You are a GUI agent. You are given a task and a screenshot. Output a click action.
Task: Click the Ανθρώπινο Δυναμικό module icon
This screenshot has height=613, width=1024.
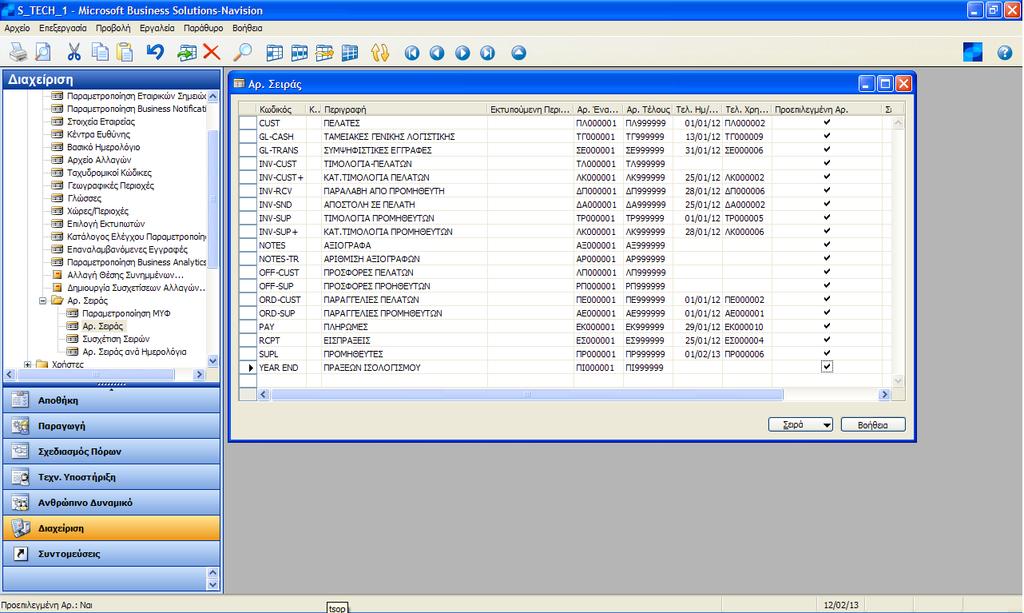(x=20, y=503)
